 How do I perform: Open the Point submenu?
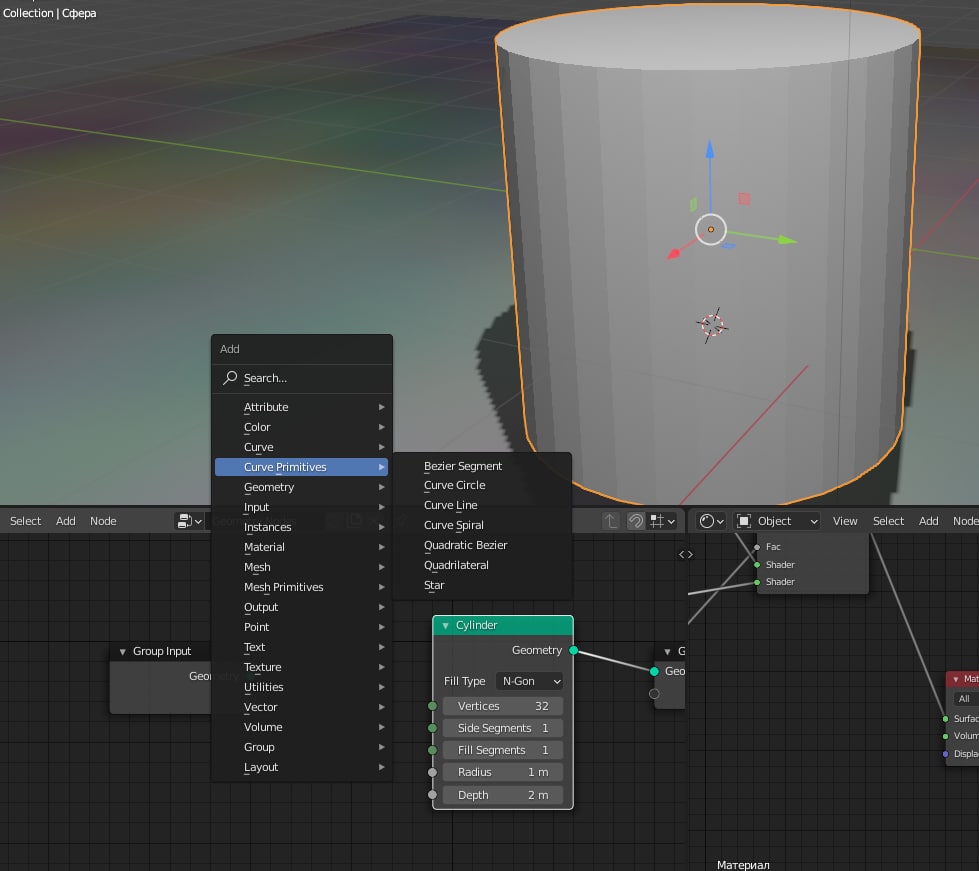(x=302, y=627)
